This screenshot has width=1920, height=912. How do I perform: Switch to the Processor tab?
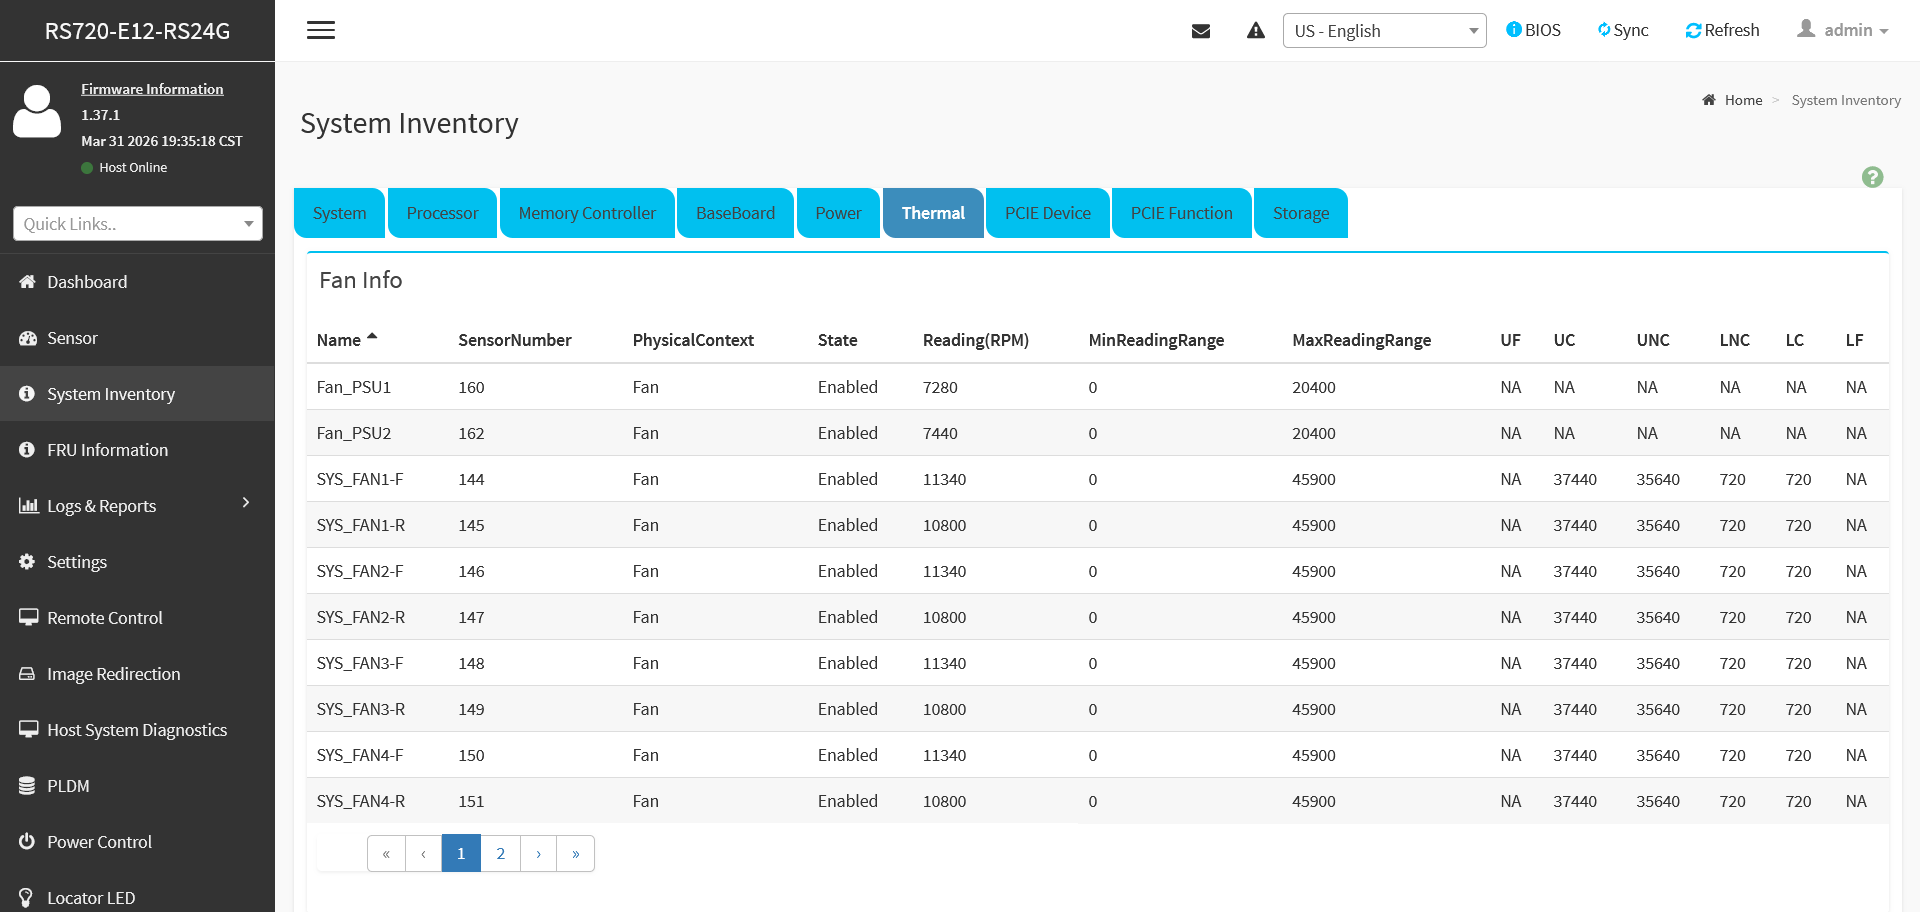tap(442, 213)
